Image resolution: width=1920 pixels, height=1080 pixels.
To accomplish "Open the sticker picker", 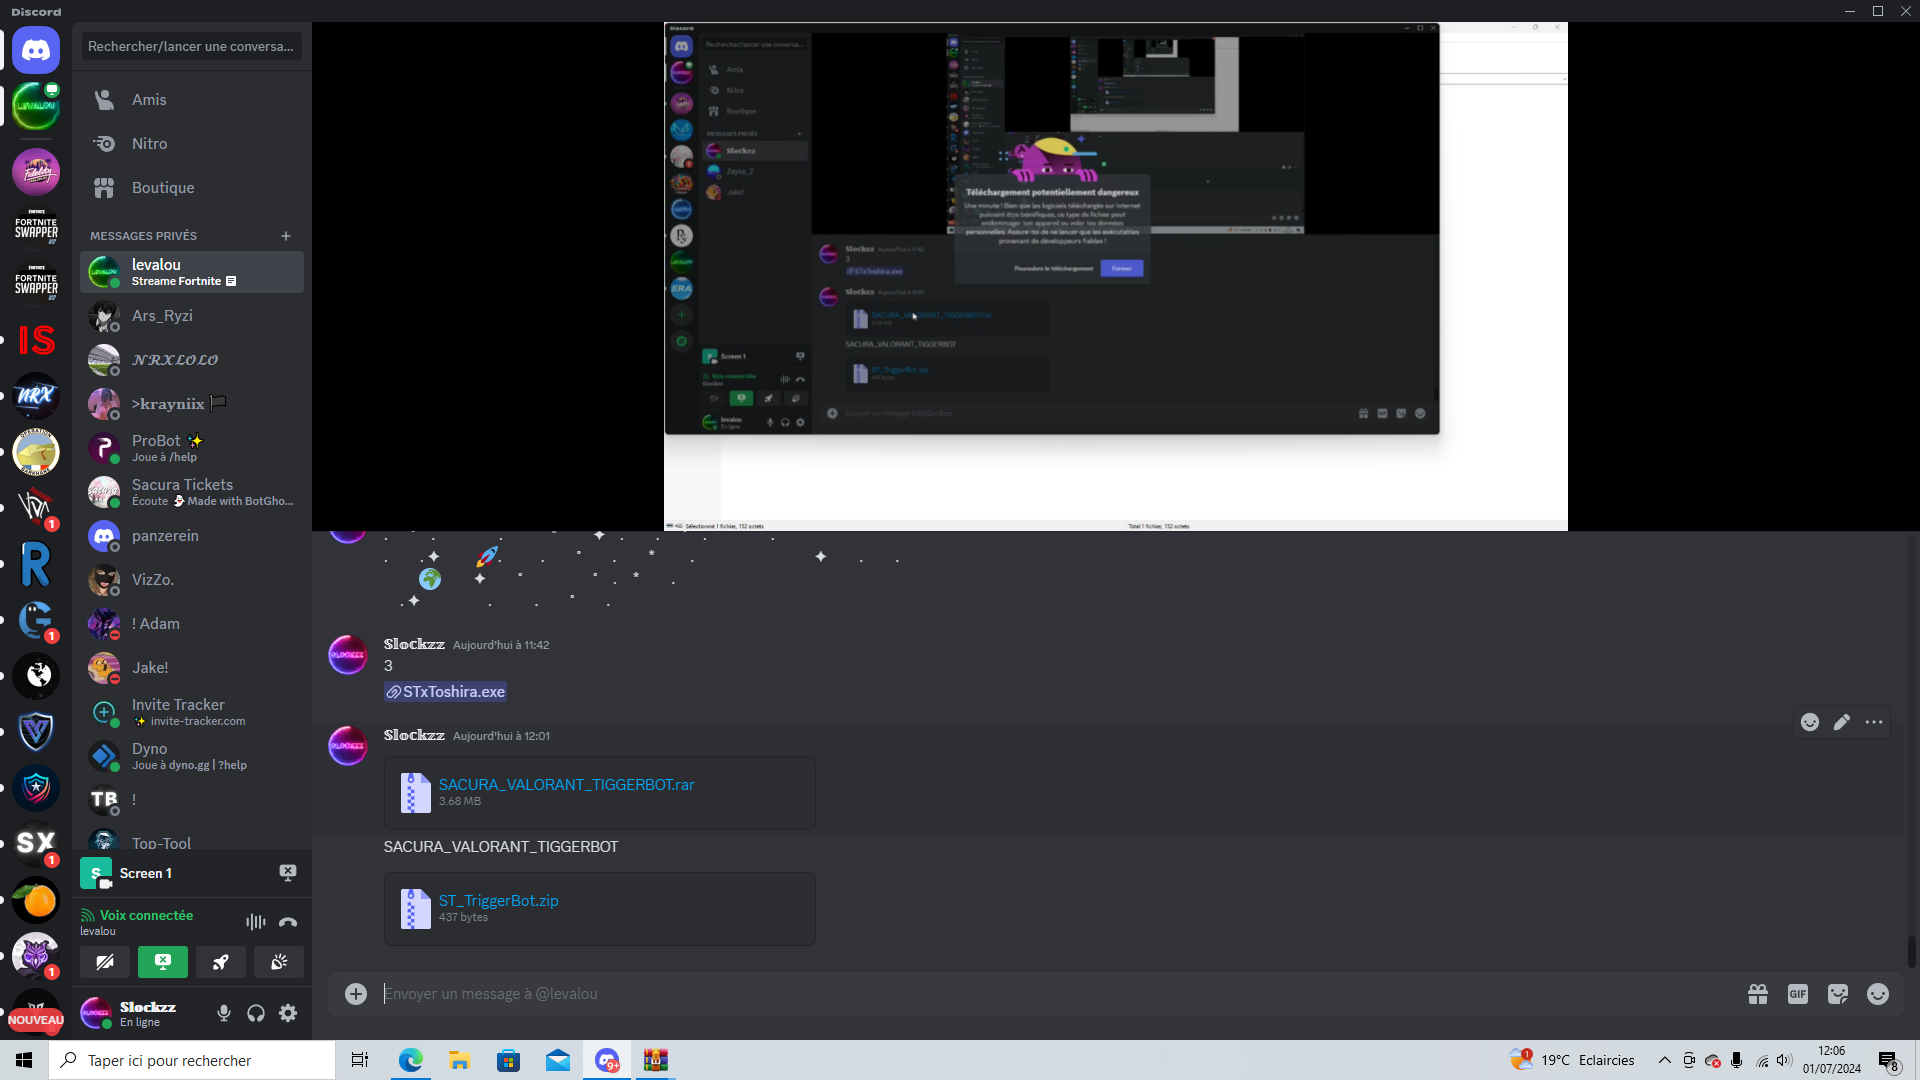I will coord(1838,993).
